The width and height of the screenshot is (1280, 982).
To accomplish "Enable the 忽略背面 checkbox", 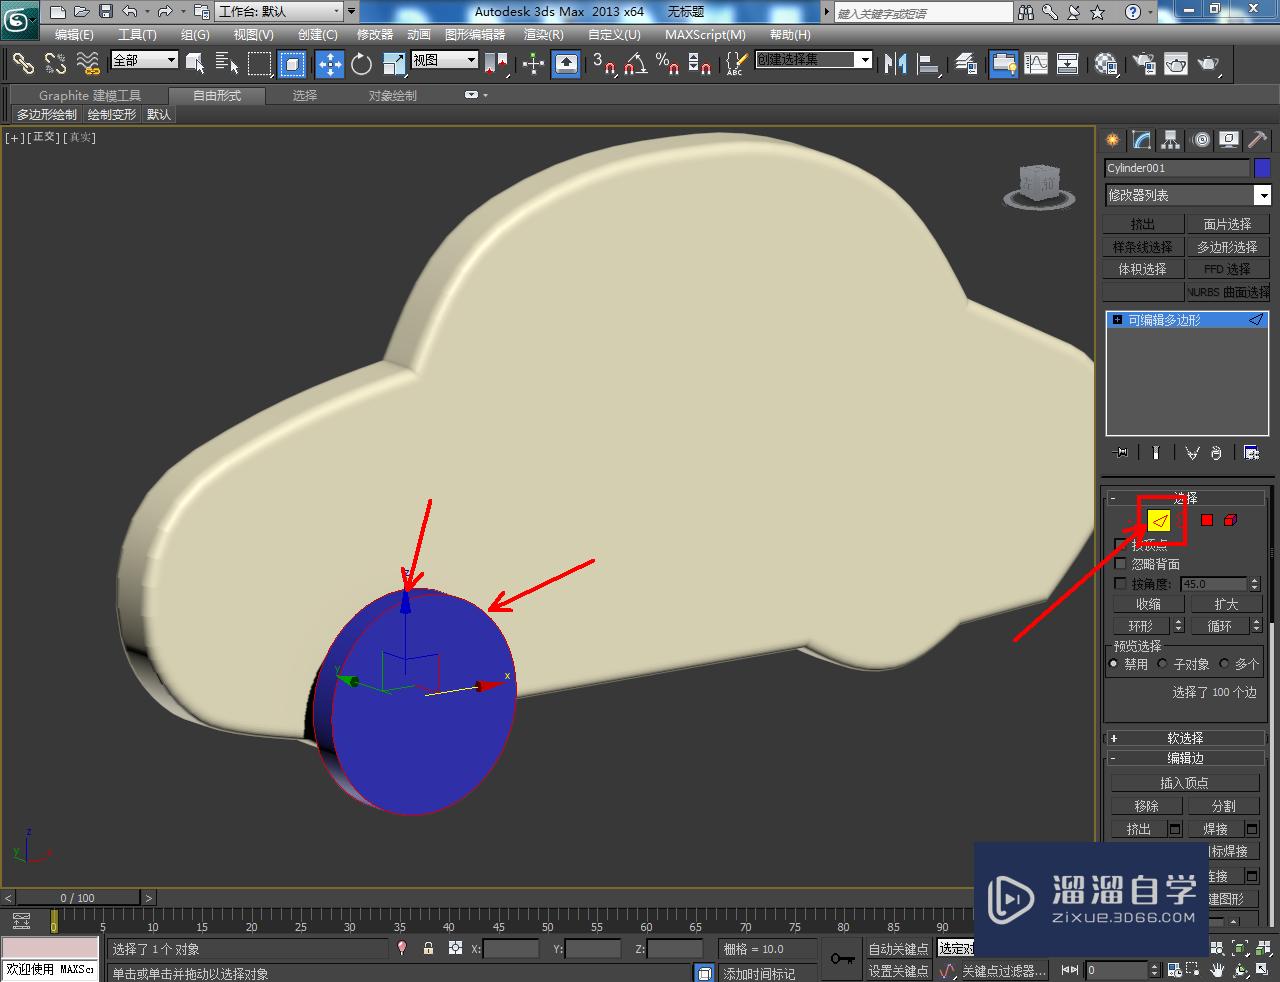I will pyautogui.click(x=1120, y=564).
